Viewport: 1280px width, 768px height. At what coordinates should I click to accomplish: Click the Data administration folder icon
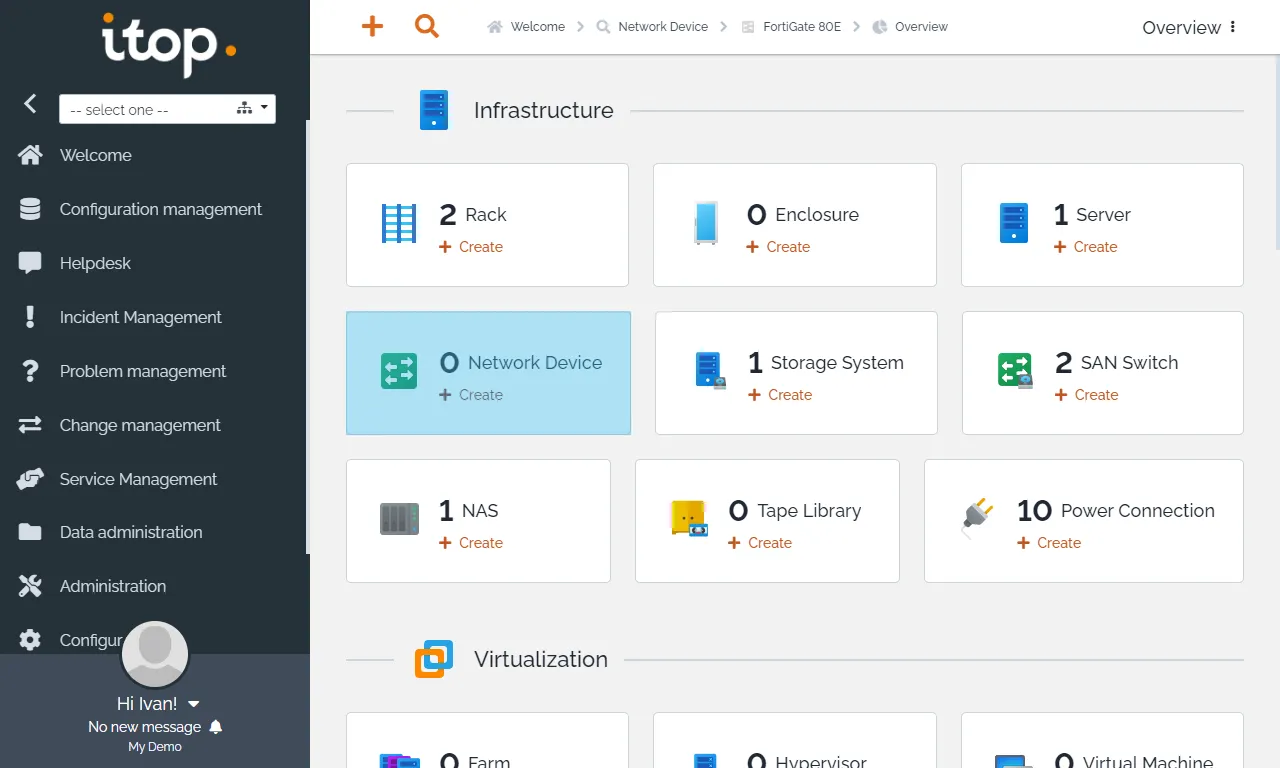coord(30,532)
